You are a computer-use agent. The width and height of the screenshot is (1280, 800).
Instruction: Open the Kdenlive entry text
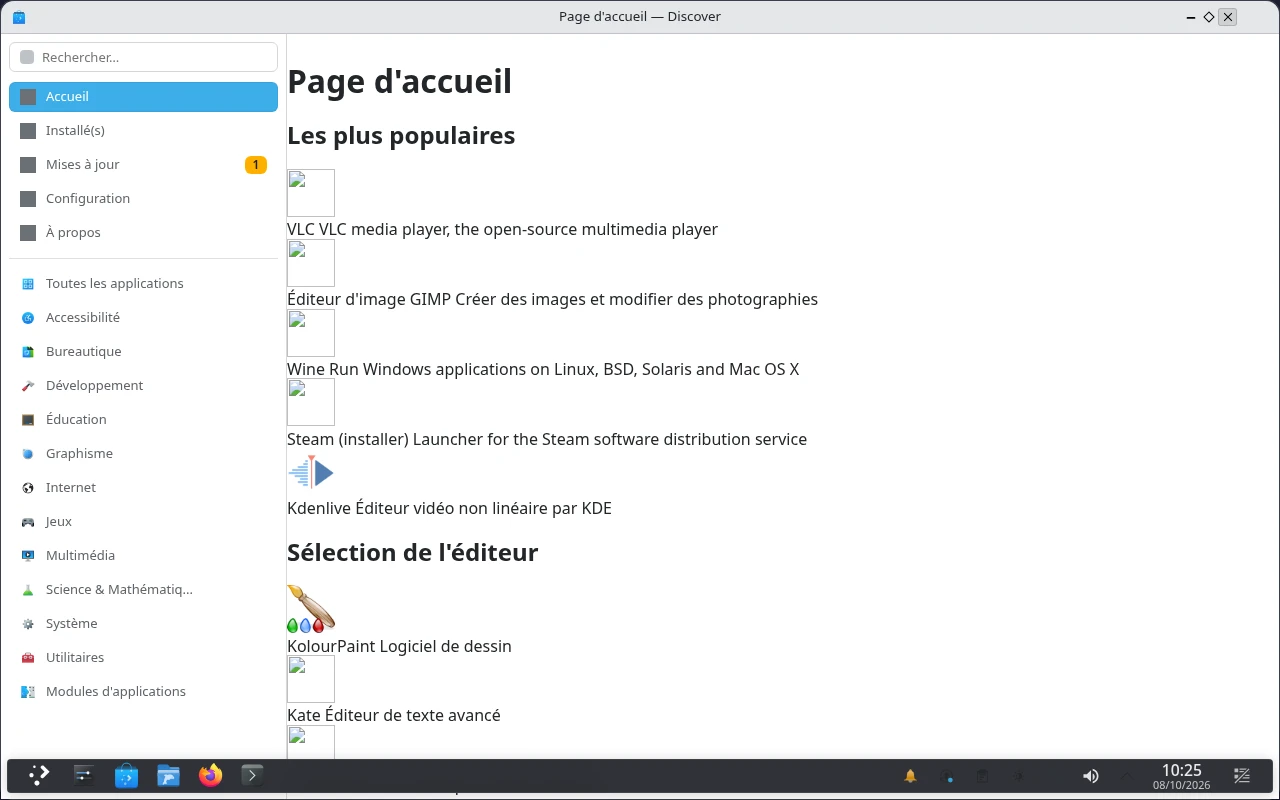pos(449,508)
